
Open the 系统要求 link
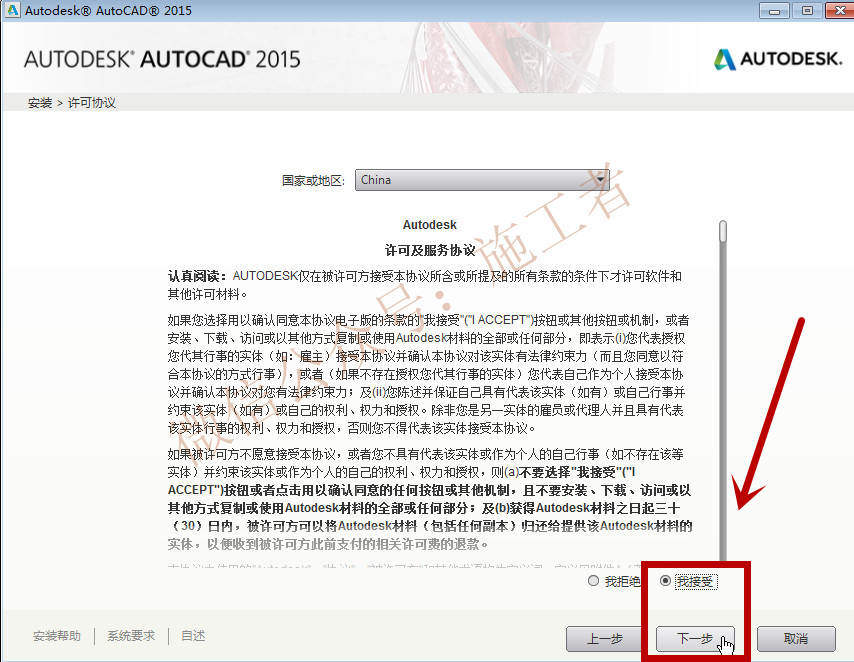[131, 636]
